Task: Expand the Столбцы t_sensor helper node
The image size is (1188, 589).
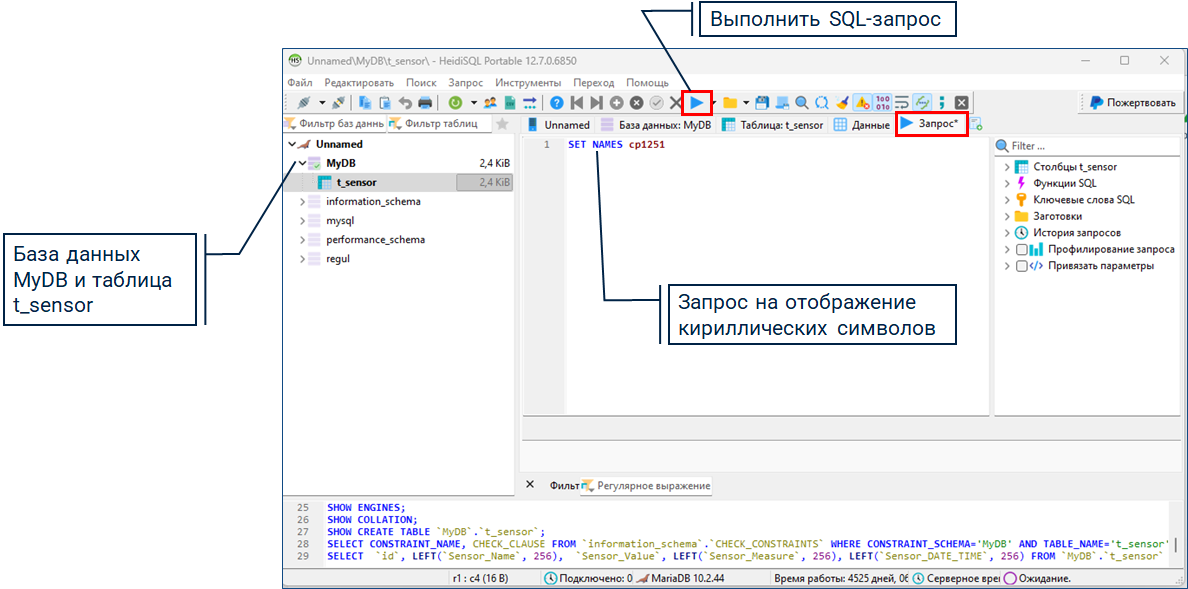Action: [x=1007, y=167]
